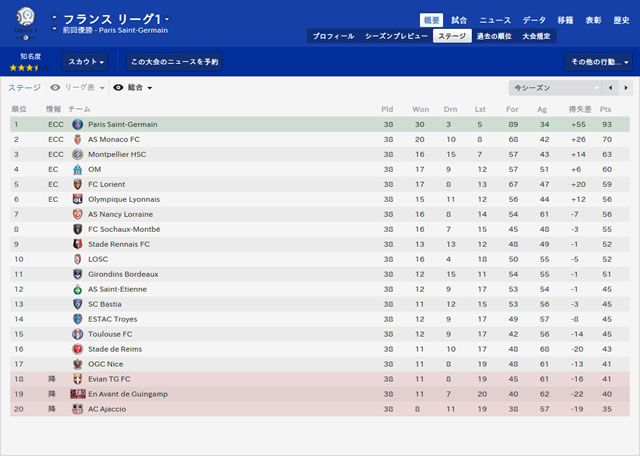Viewport: 640px width, 456px height.
Task: Click the Paris Saint-Germain club crest
Action: pos(78,125)
